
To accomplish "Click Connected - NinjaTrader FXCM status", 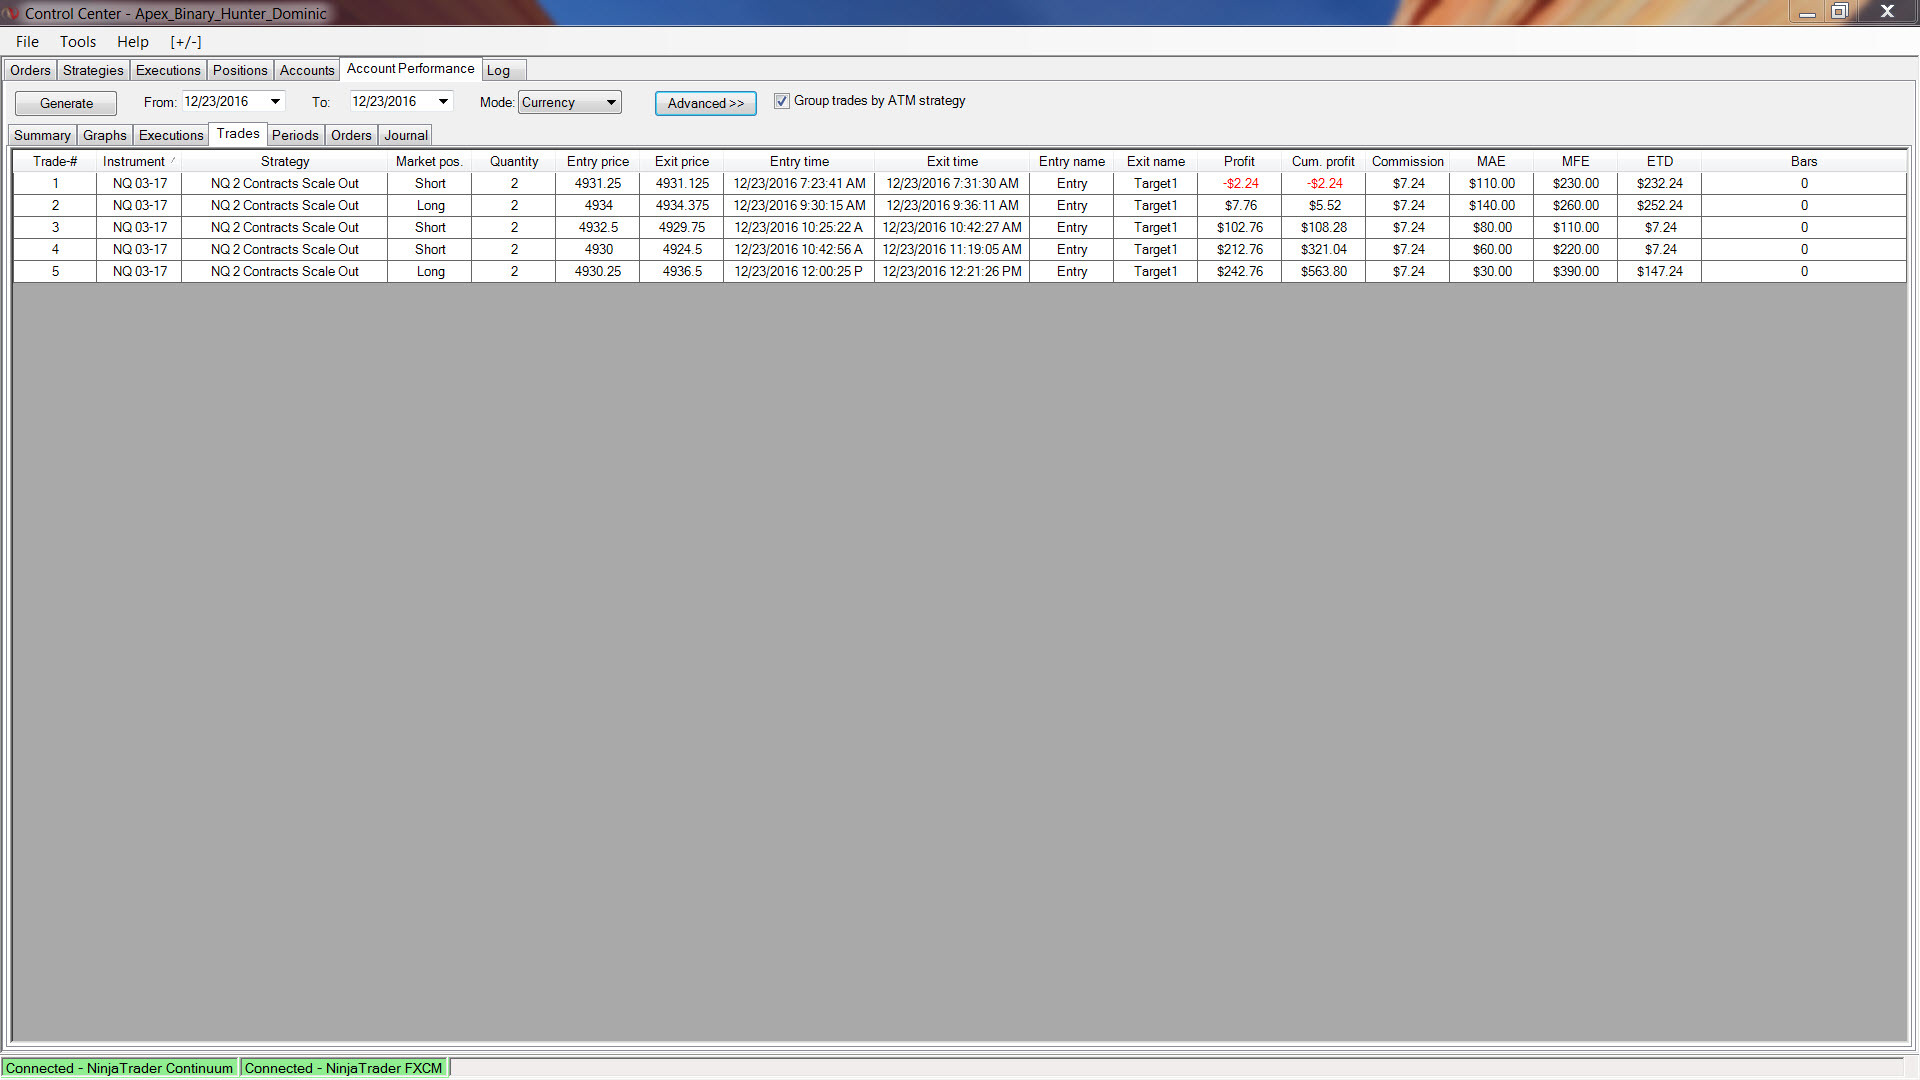I will point(343,1068).
